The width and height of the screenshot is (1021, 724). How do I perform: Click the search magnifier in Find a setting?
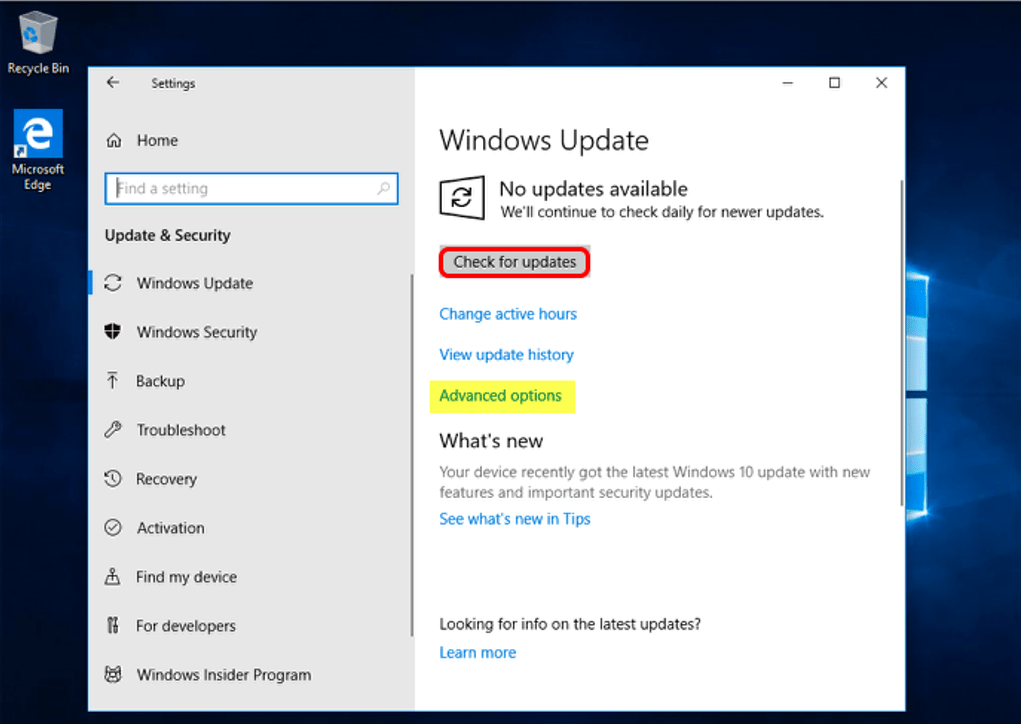383,188
